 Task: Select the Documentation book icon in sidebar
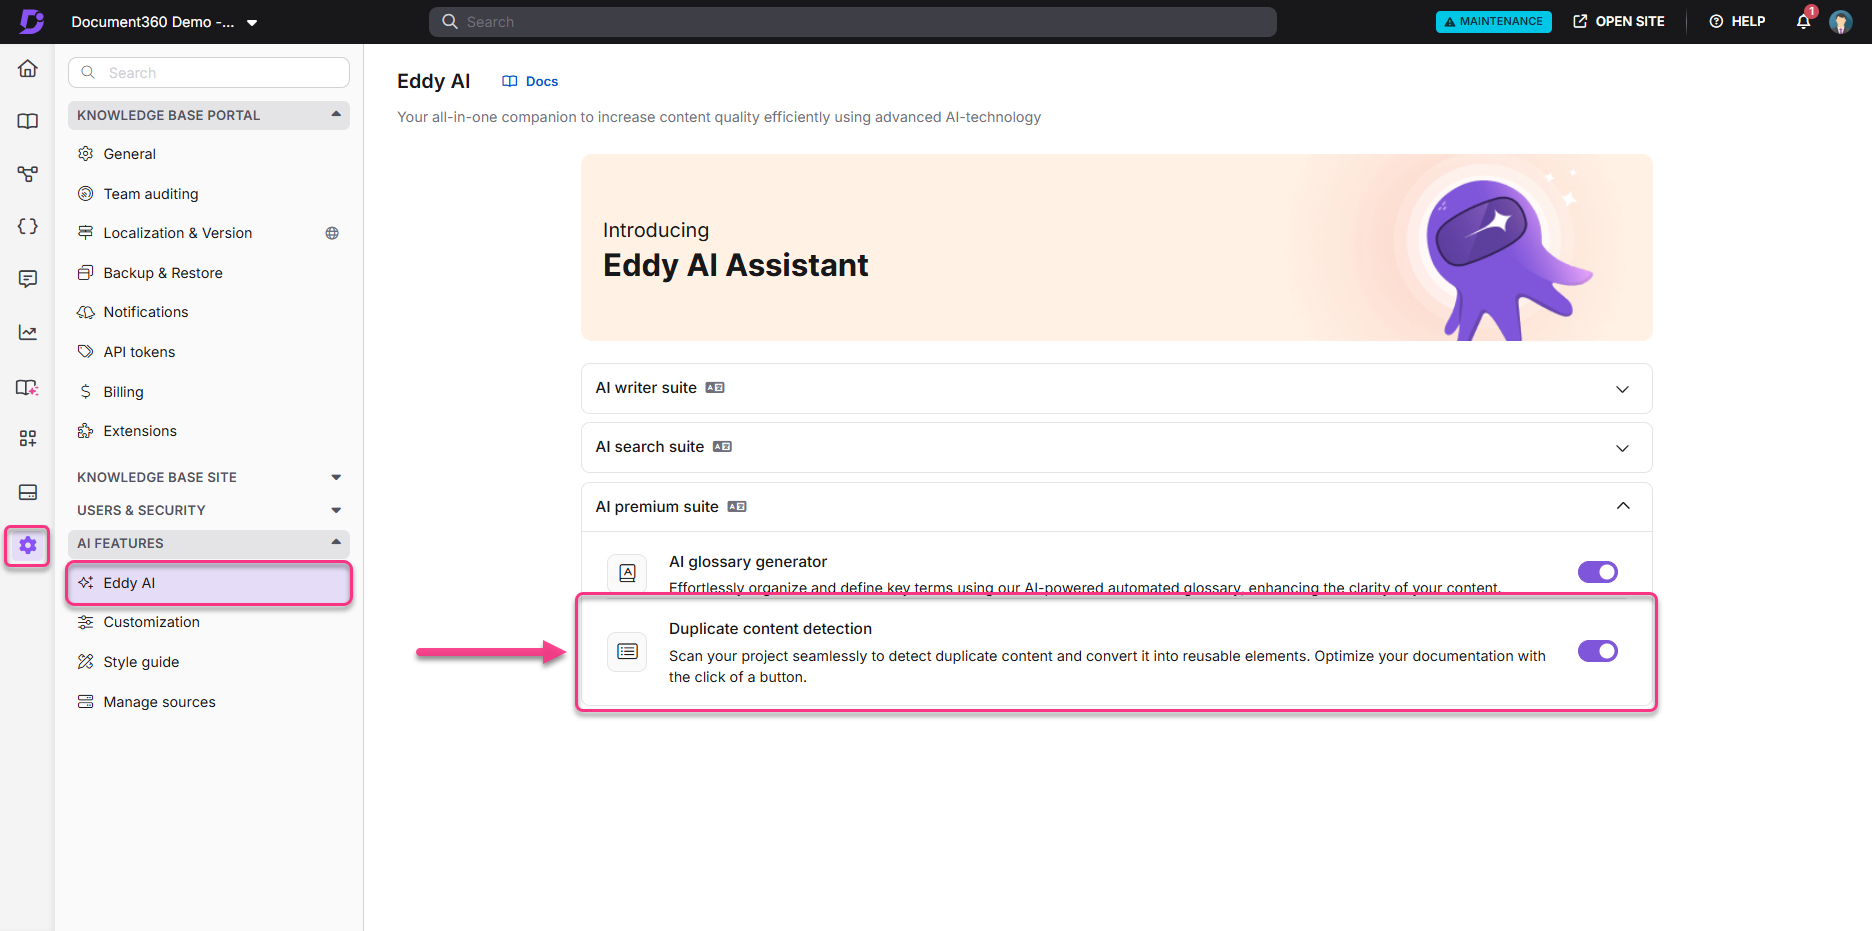click(x=27, y=121)
